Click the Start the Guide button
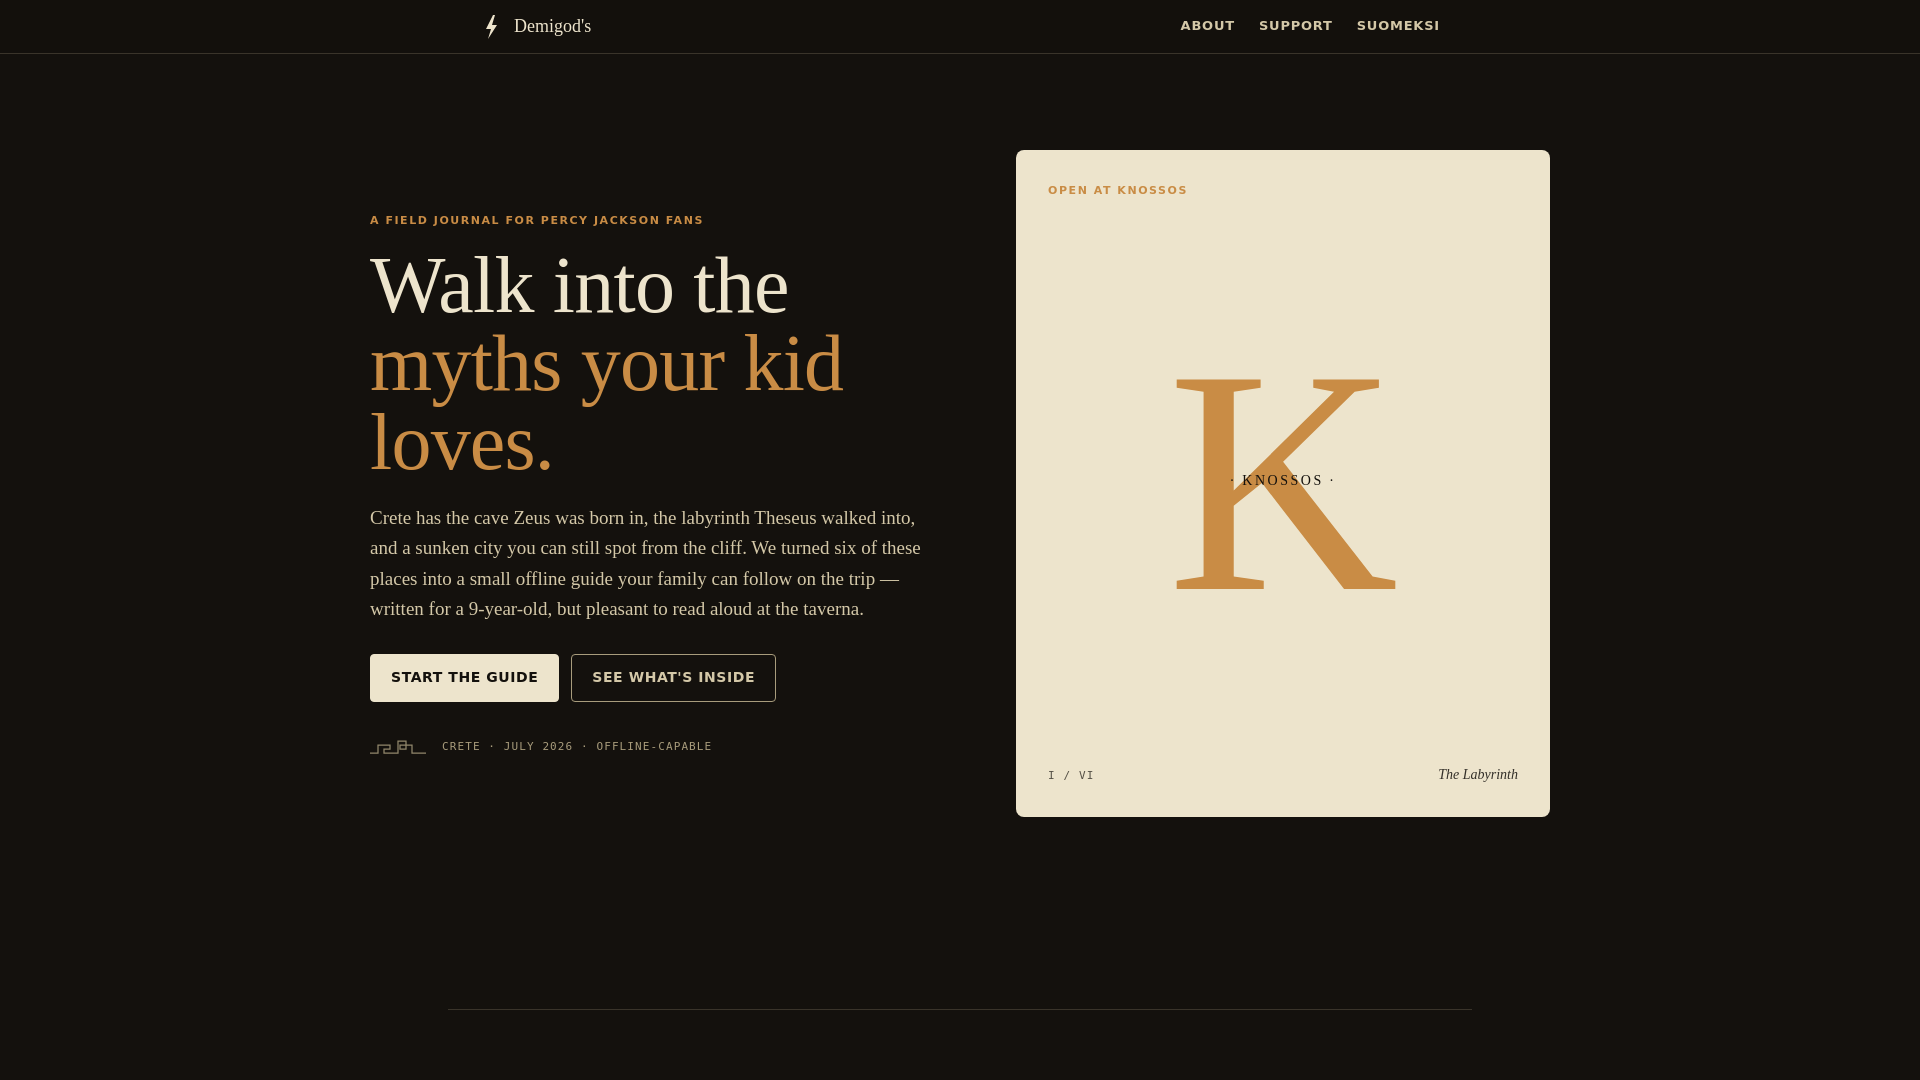 click(464, 678)
